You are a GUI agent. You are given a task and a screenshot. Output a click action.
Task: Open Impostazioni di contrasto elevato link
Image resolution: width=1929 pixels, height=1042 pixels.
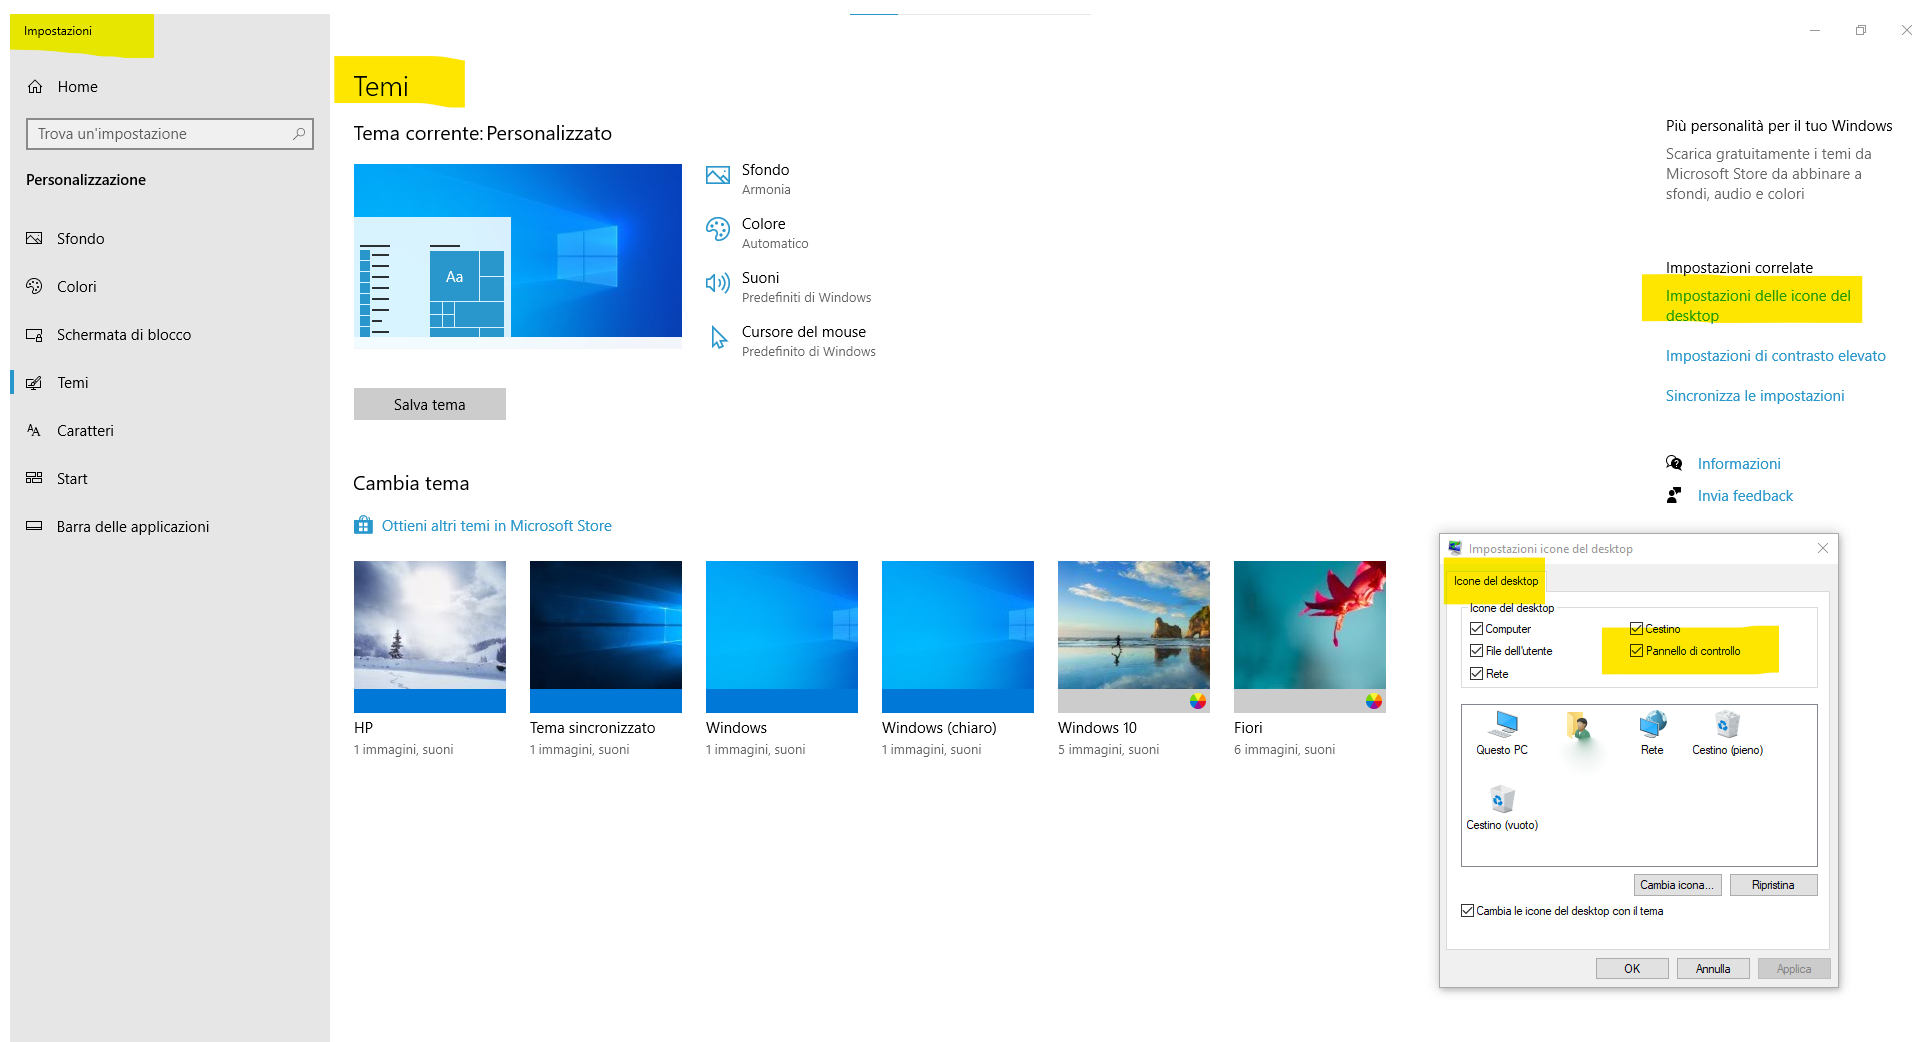pos(1775,356)
